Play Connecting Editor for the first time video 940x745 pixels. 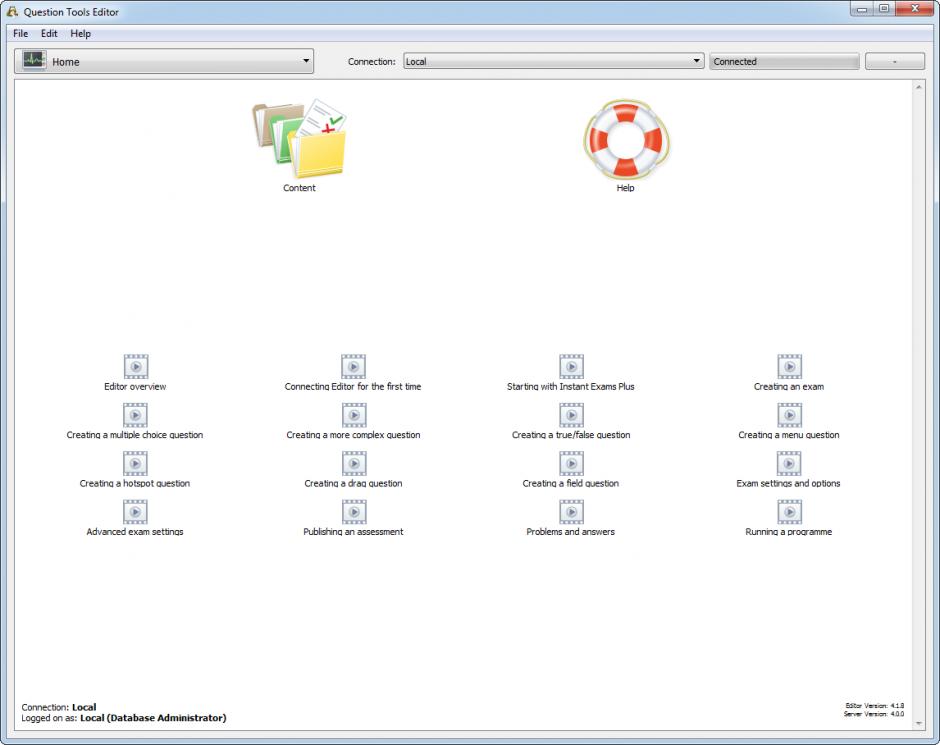click(353, 367)
